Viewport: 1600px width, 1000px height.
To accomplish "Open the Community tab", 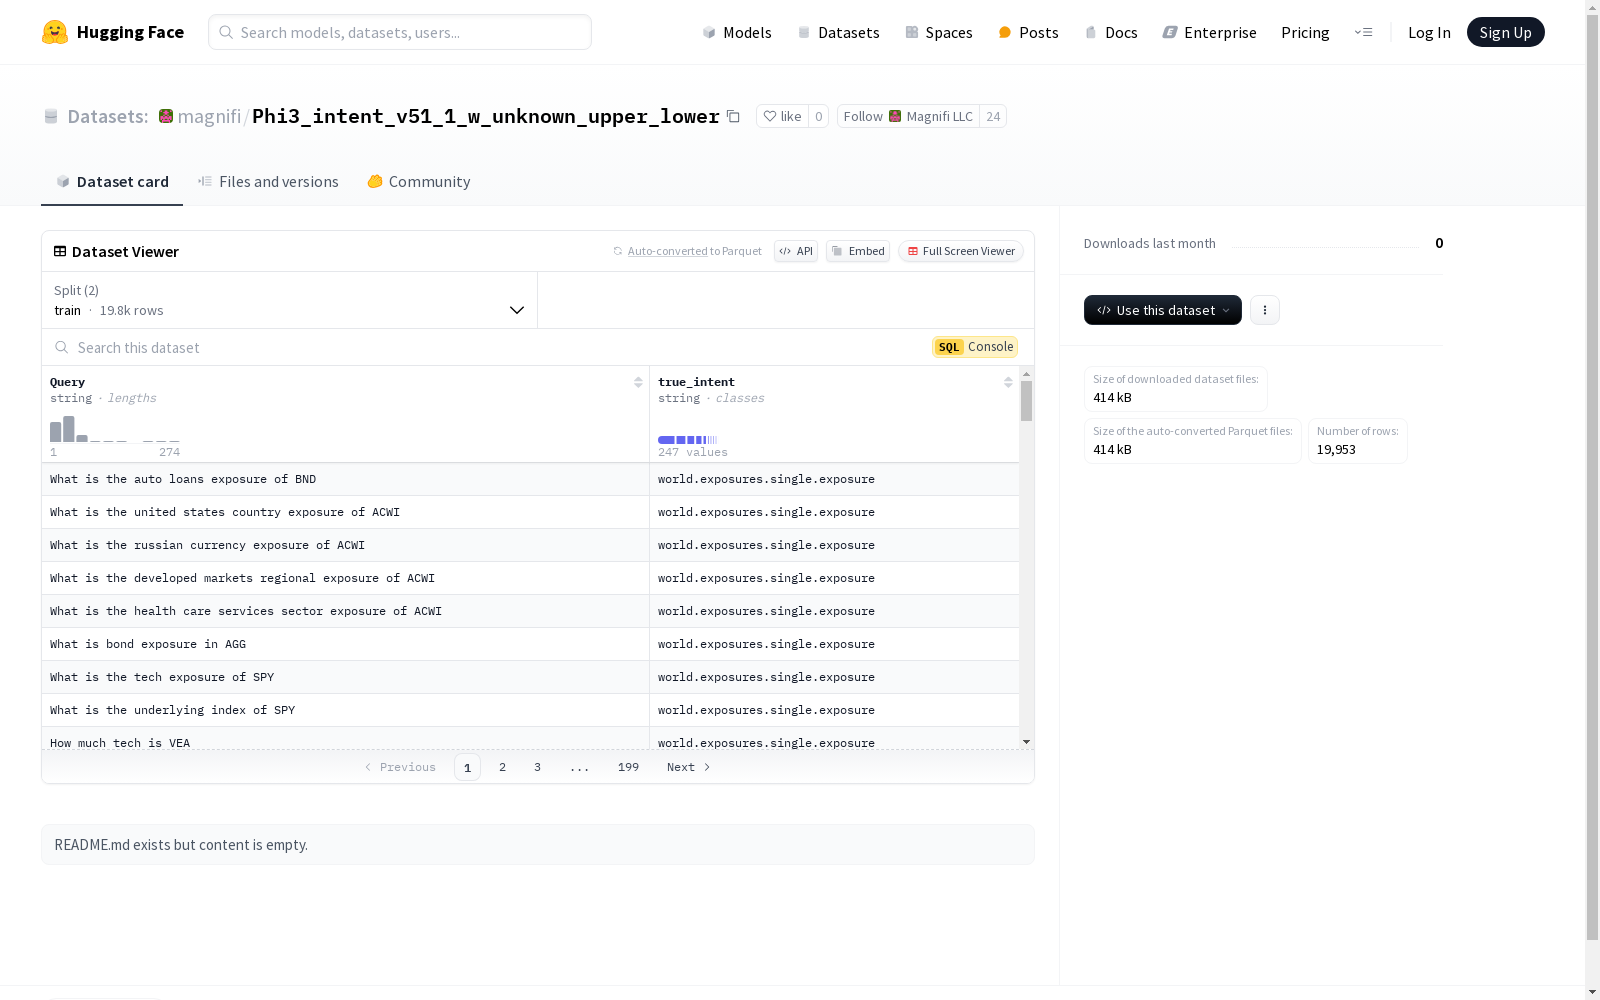I will click(x=419, y=181).
